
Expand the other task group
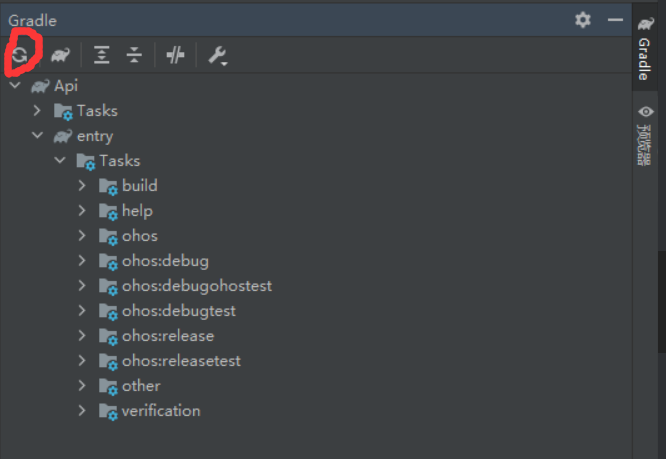(x=84, y=386)
